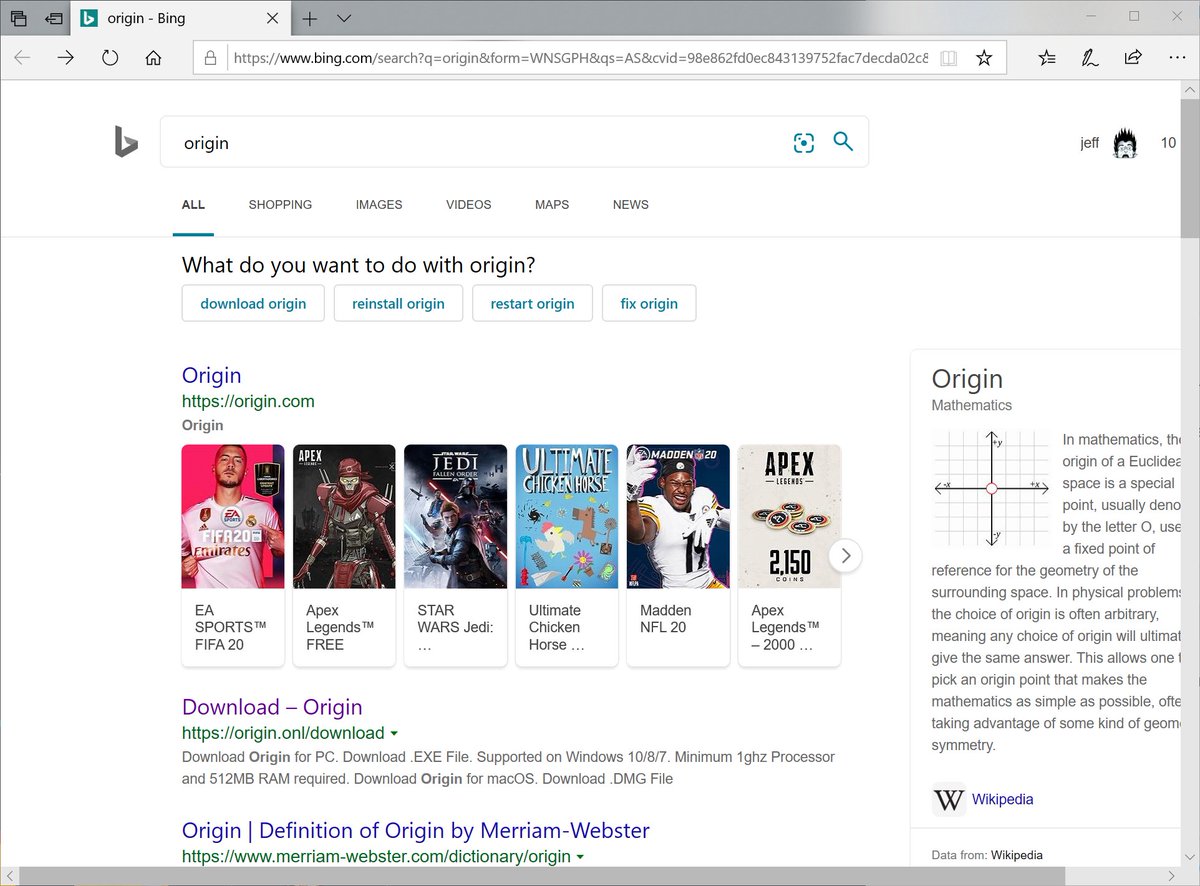The image size is (1200, 886).
Task: Open the STAR WARS Jedi thumbnail
Action: tap(455, 516)
